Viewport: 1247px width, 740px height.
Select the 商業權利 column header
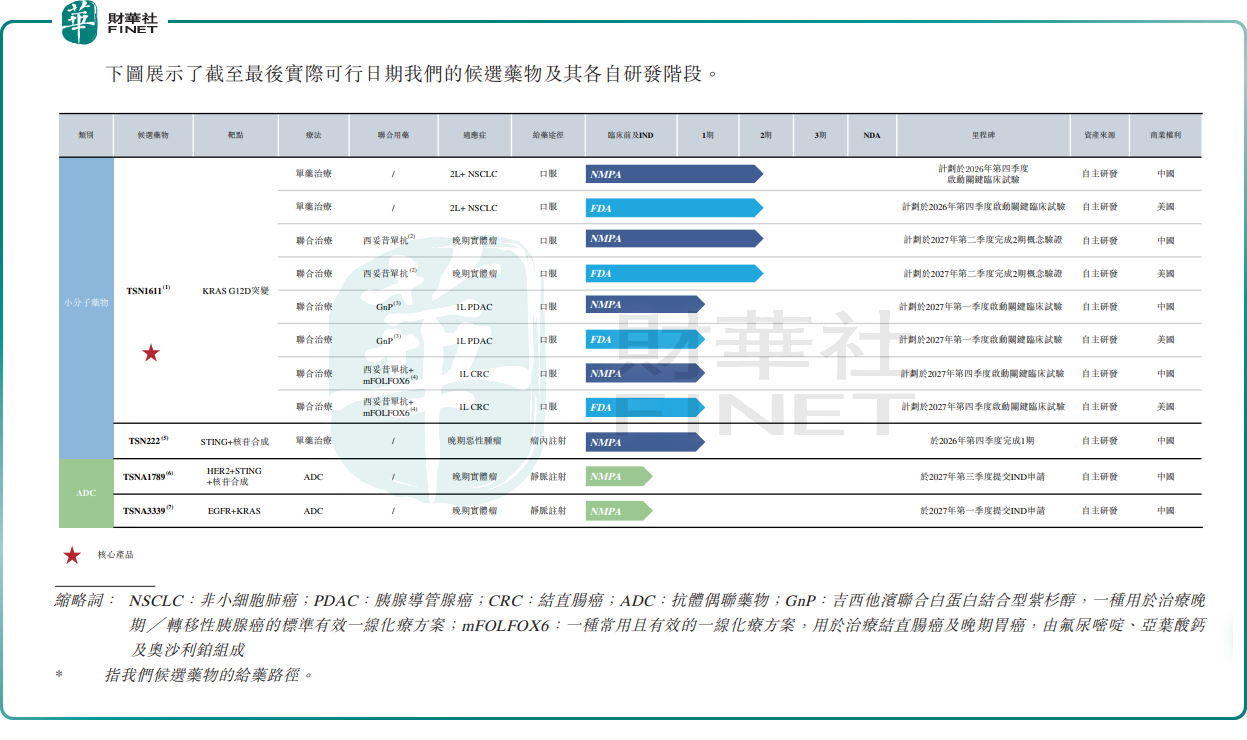pyautogui.click(x=1166, y=135)
